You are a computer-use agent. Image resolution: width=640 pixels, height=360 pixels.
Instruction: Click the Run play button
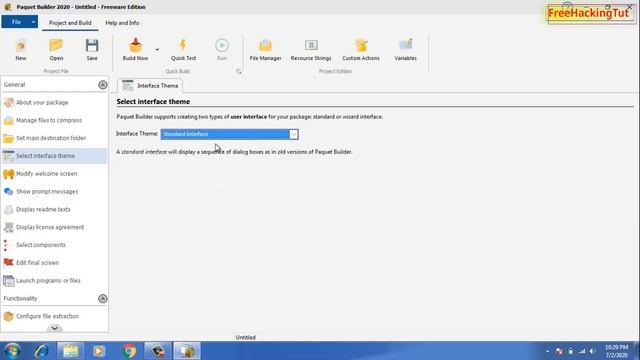click(x=222, y=49)
